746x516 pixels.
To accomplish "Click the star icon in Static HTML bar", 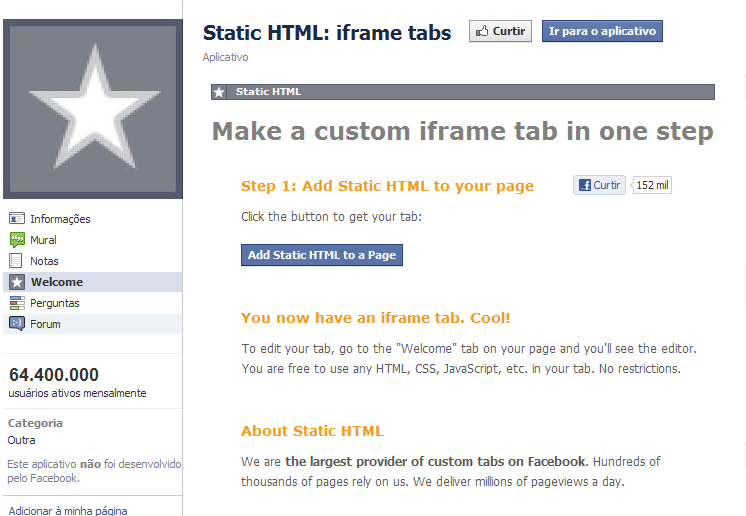I will click(219, 92).
